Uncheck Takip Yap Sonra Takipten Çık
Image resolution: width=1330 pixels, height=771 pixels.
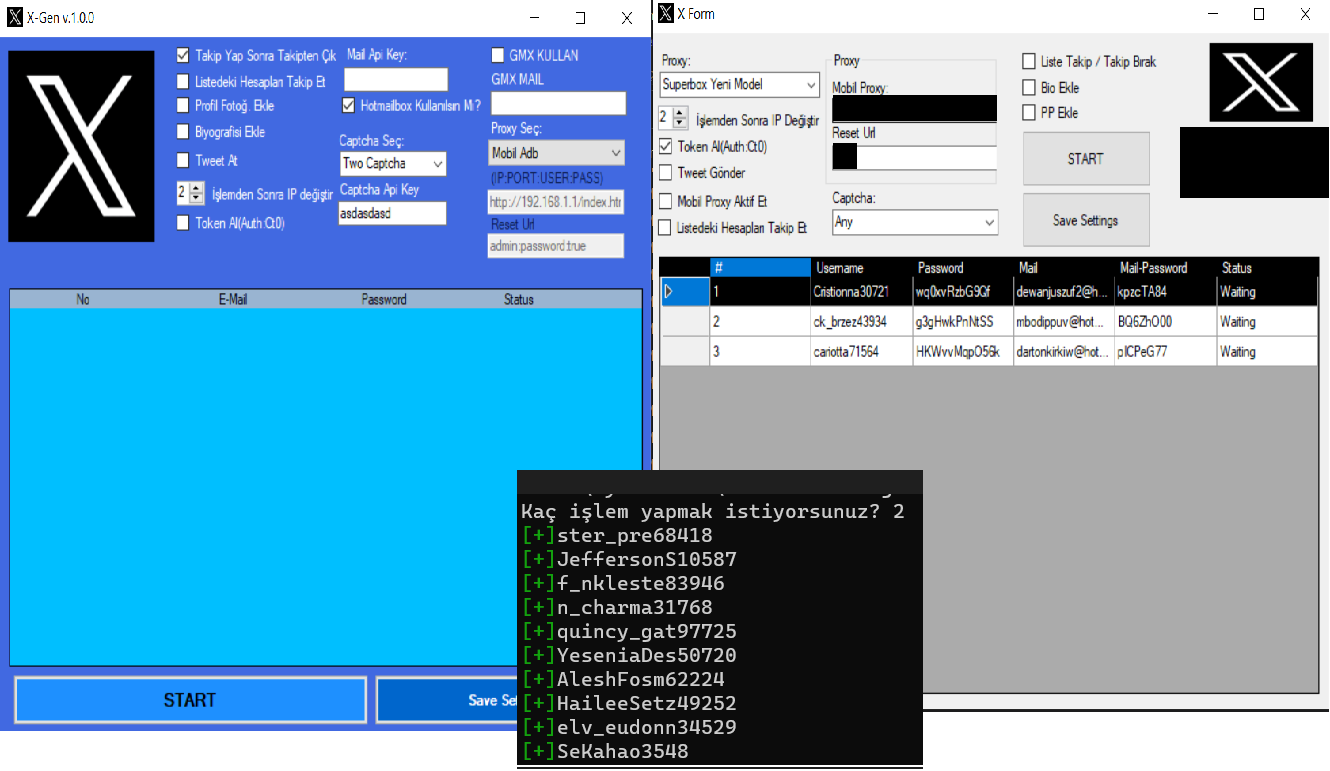[183, 56]
